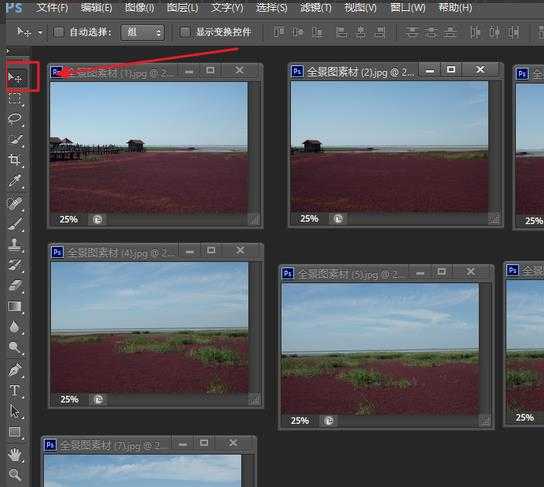Select the Move tool in toolbox
Image resolution: width=544 pixels, height=487 pixels.
tap(15, 78)
